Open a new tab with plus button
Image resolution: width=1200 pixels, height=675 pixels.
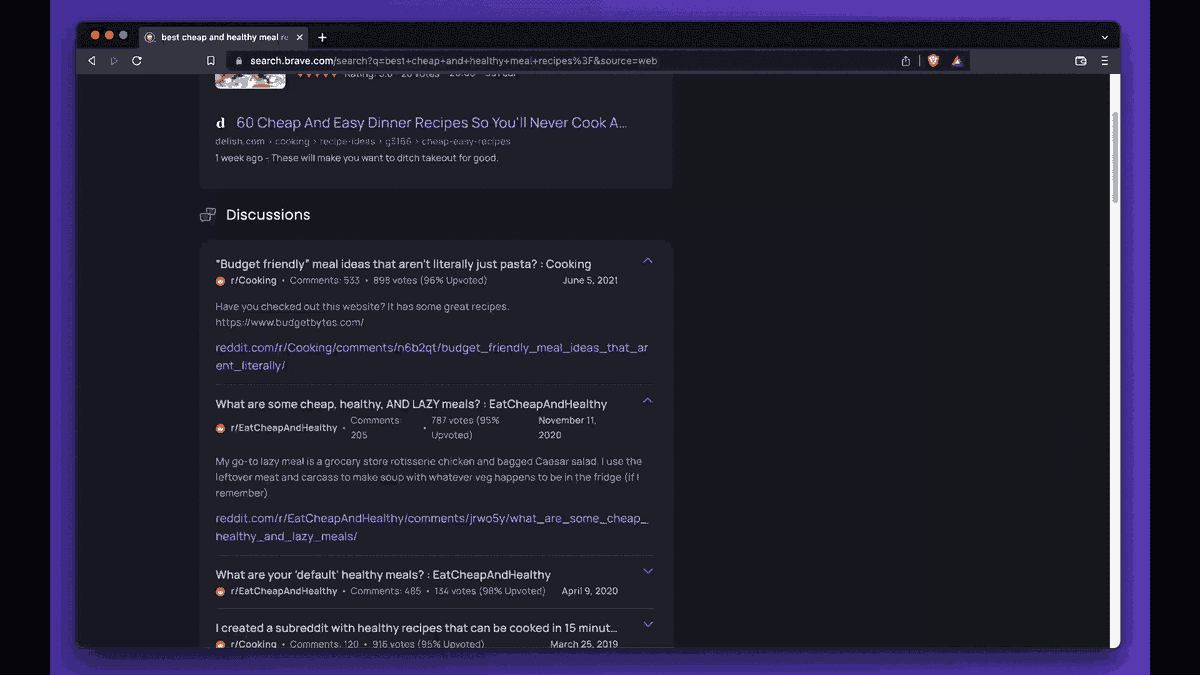(322, 37)
